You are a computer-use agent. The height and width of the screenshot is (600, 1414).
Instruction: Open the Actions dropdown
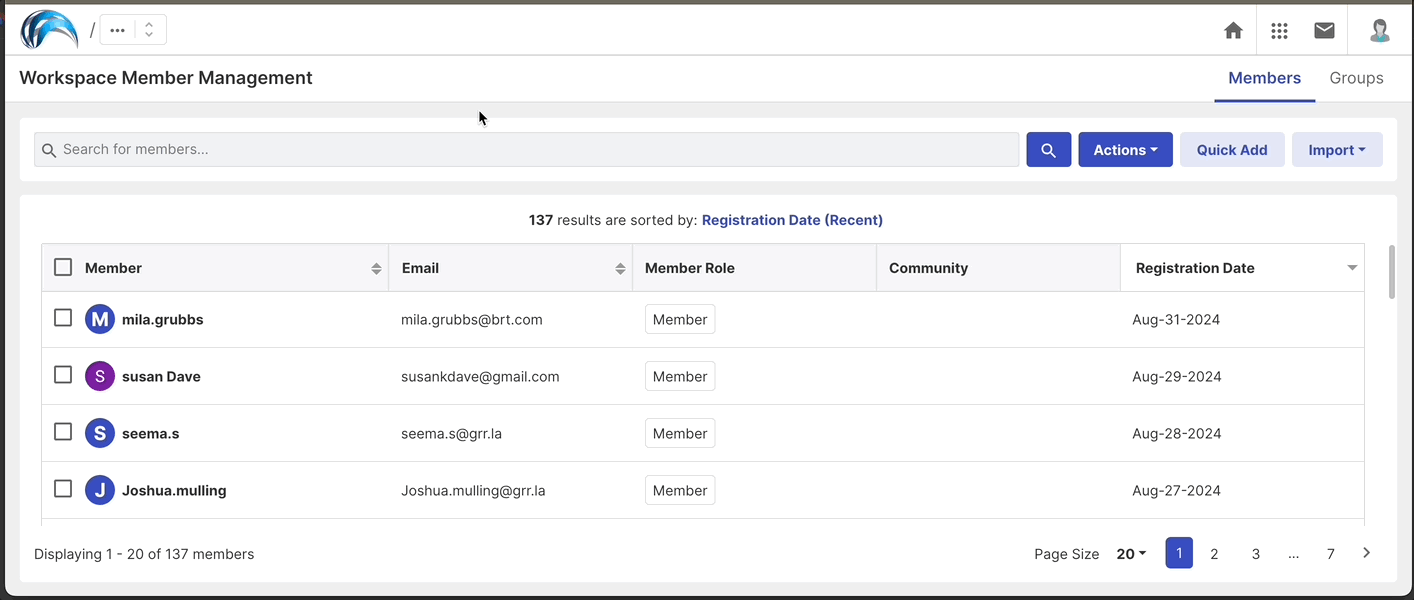[x=1125, y=149]
